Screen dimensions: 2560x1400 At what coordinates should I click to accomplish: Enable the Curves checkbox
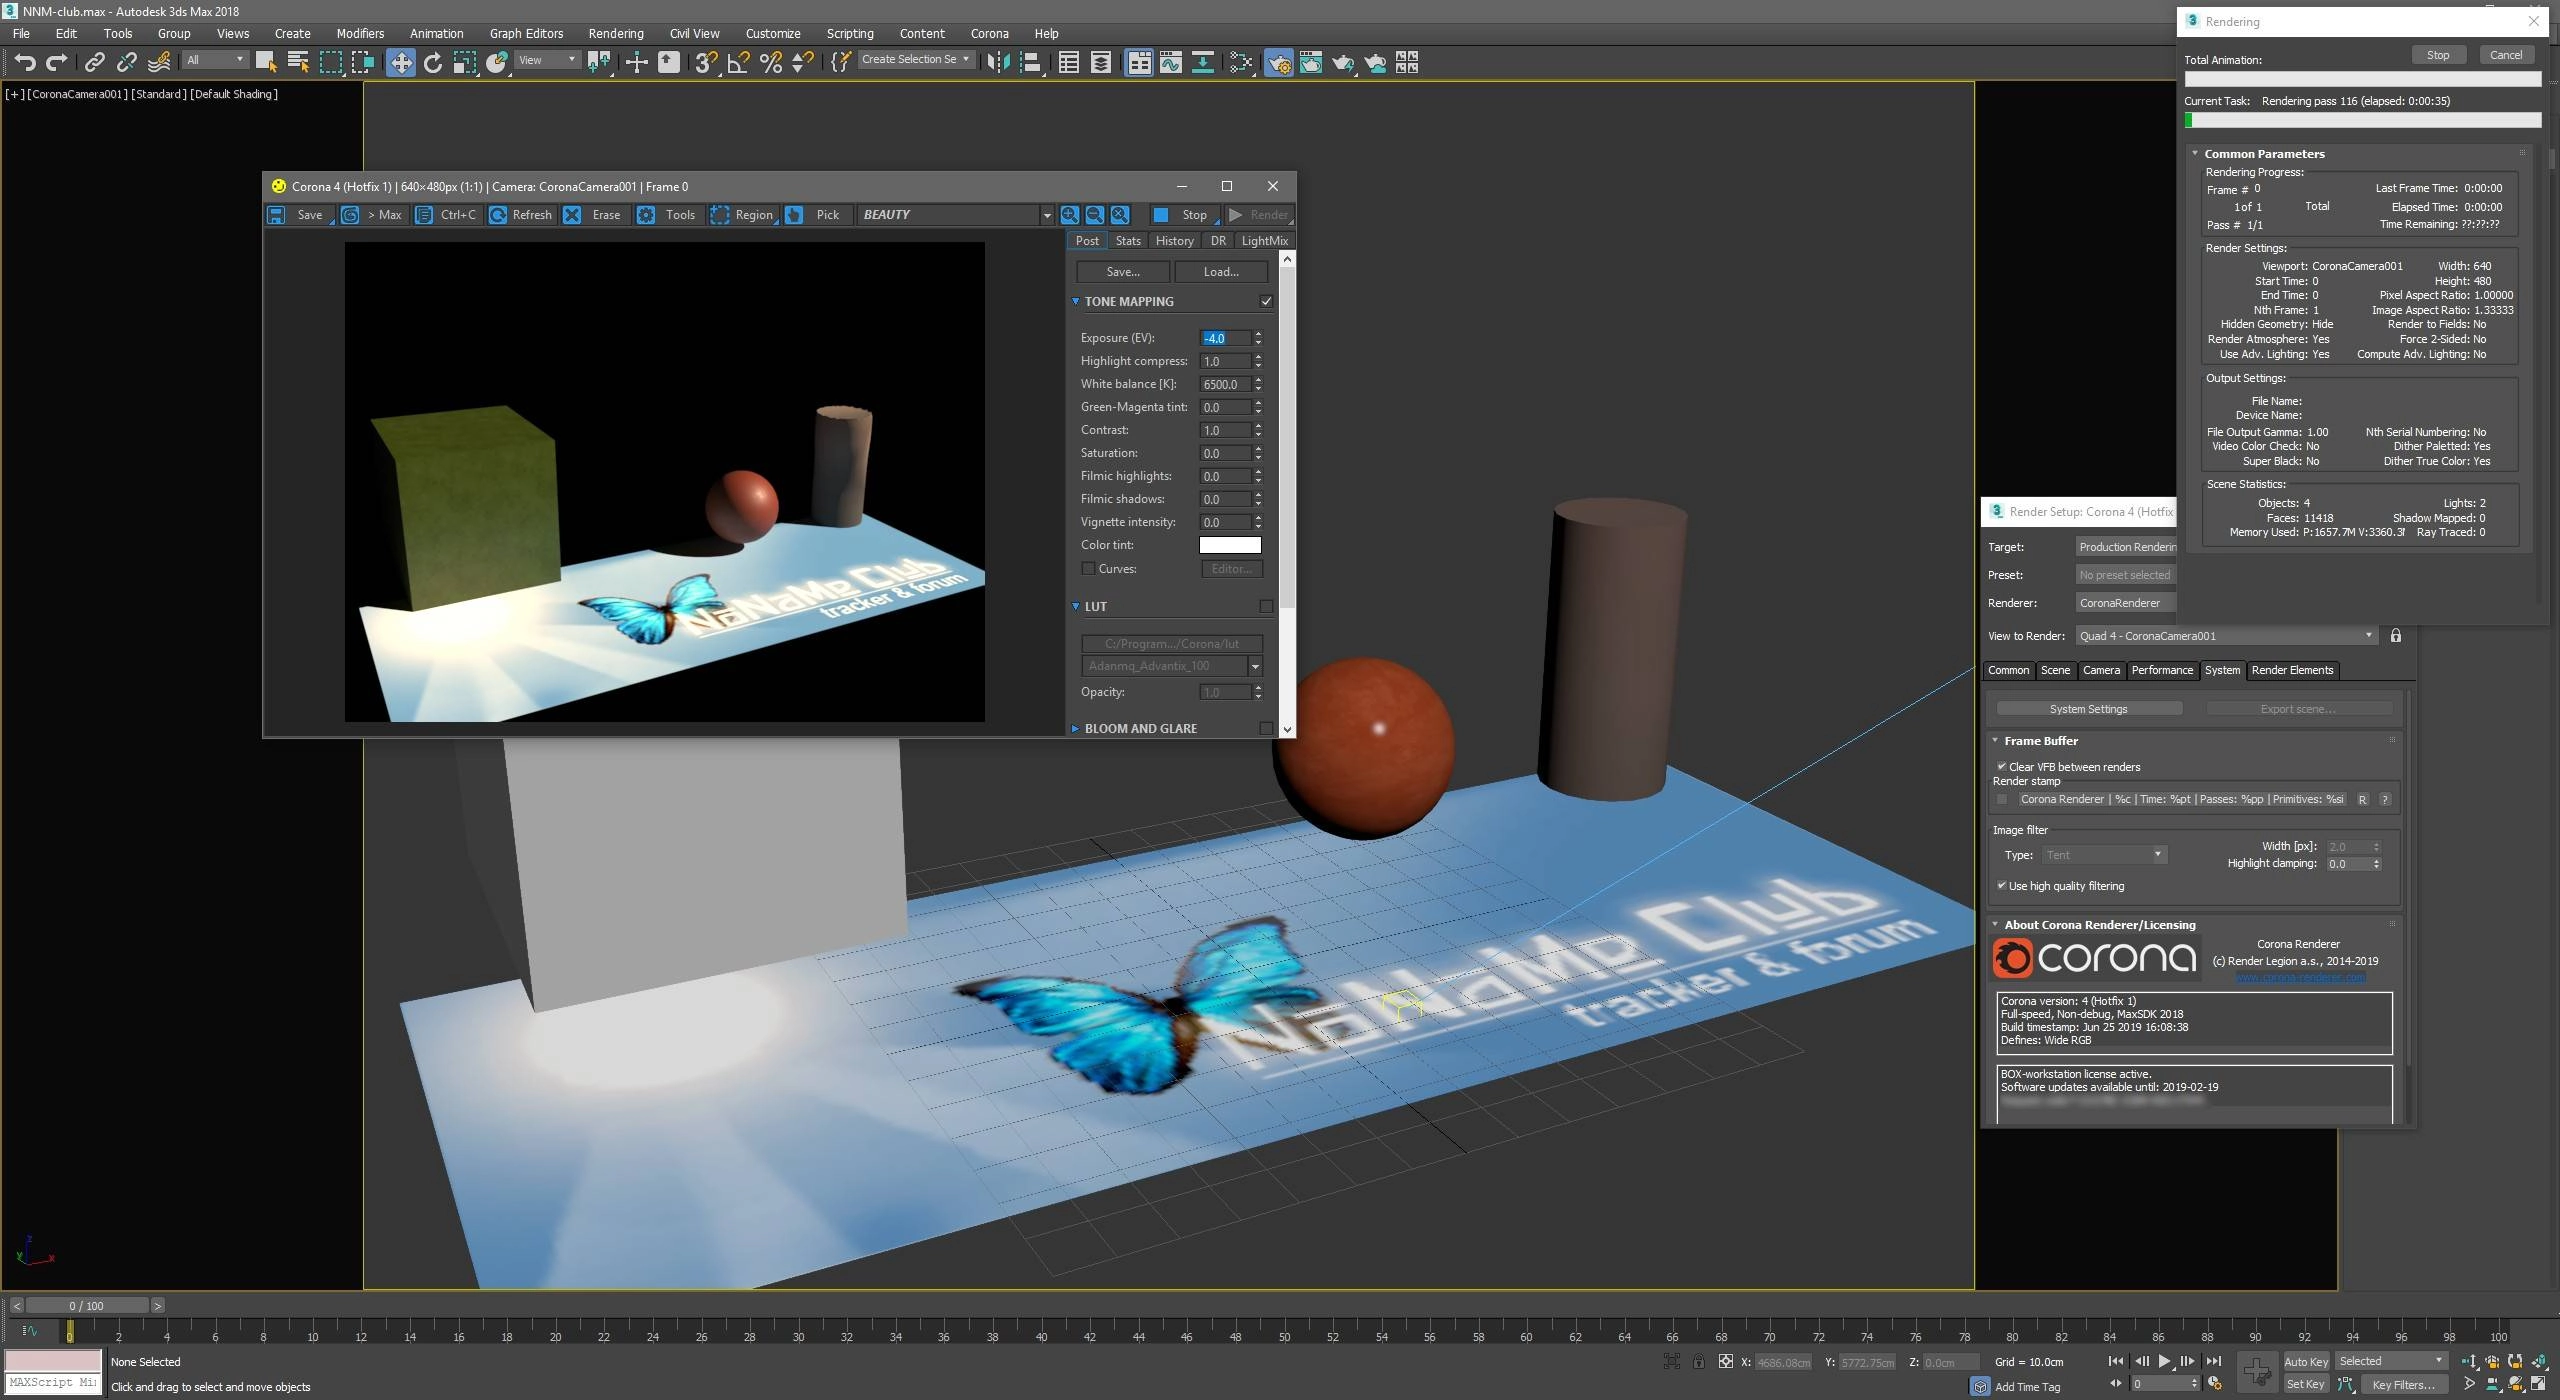pos(1088,569)
